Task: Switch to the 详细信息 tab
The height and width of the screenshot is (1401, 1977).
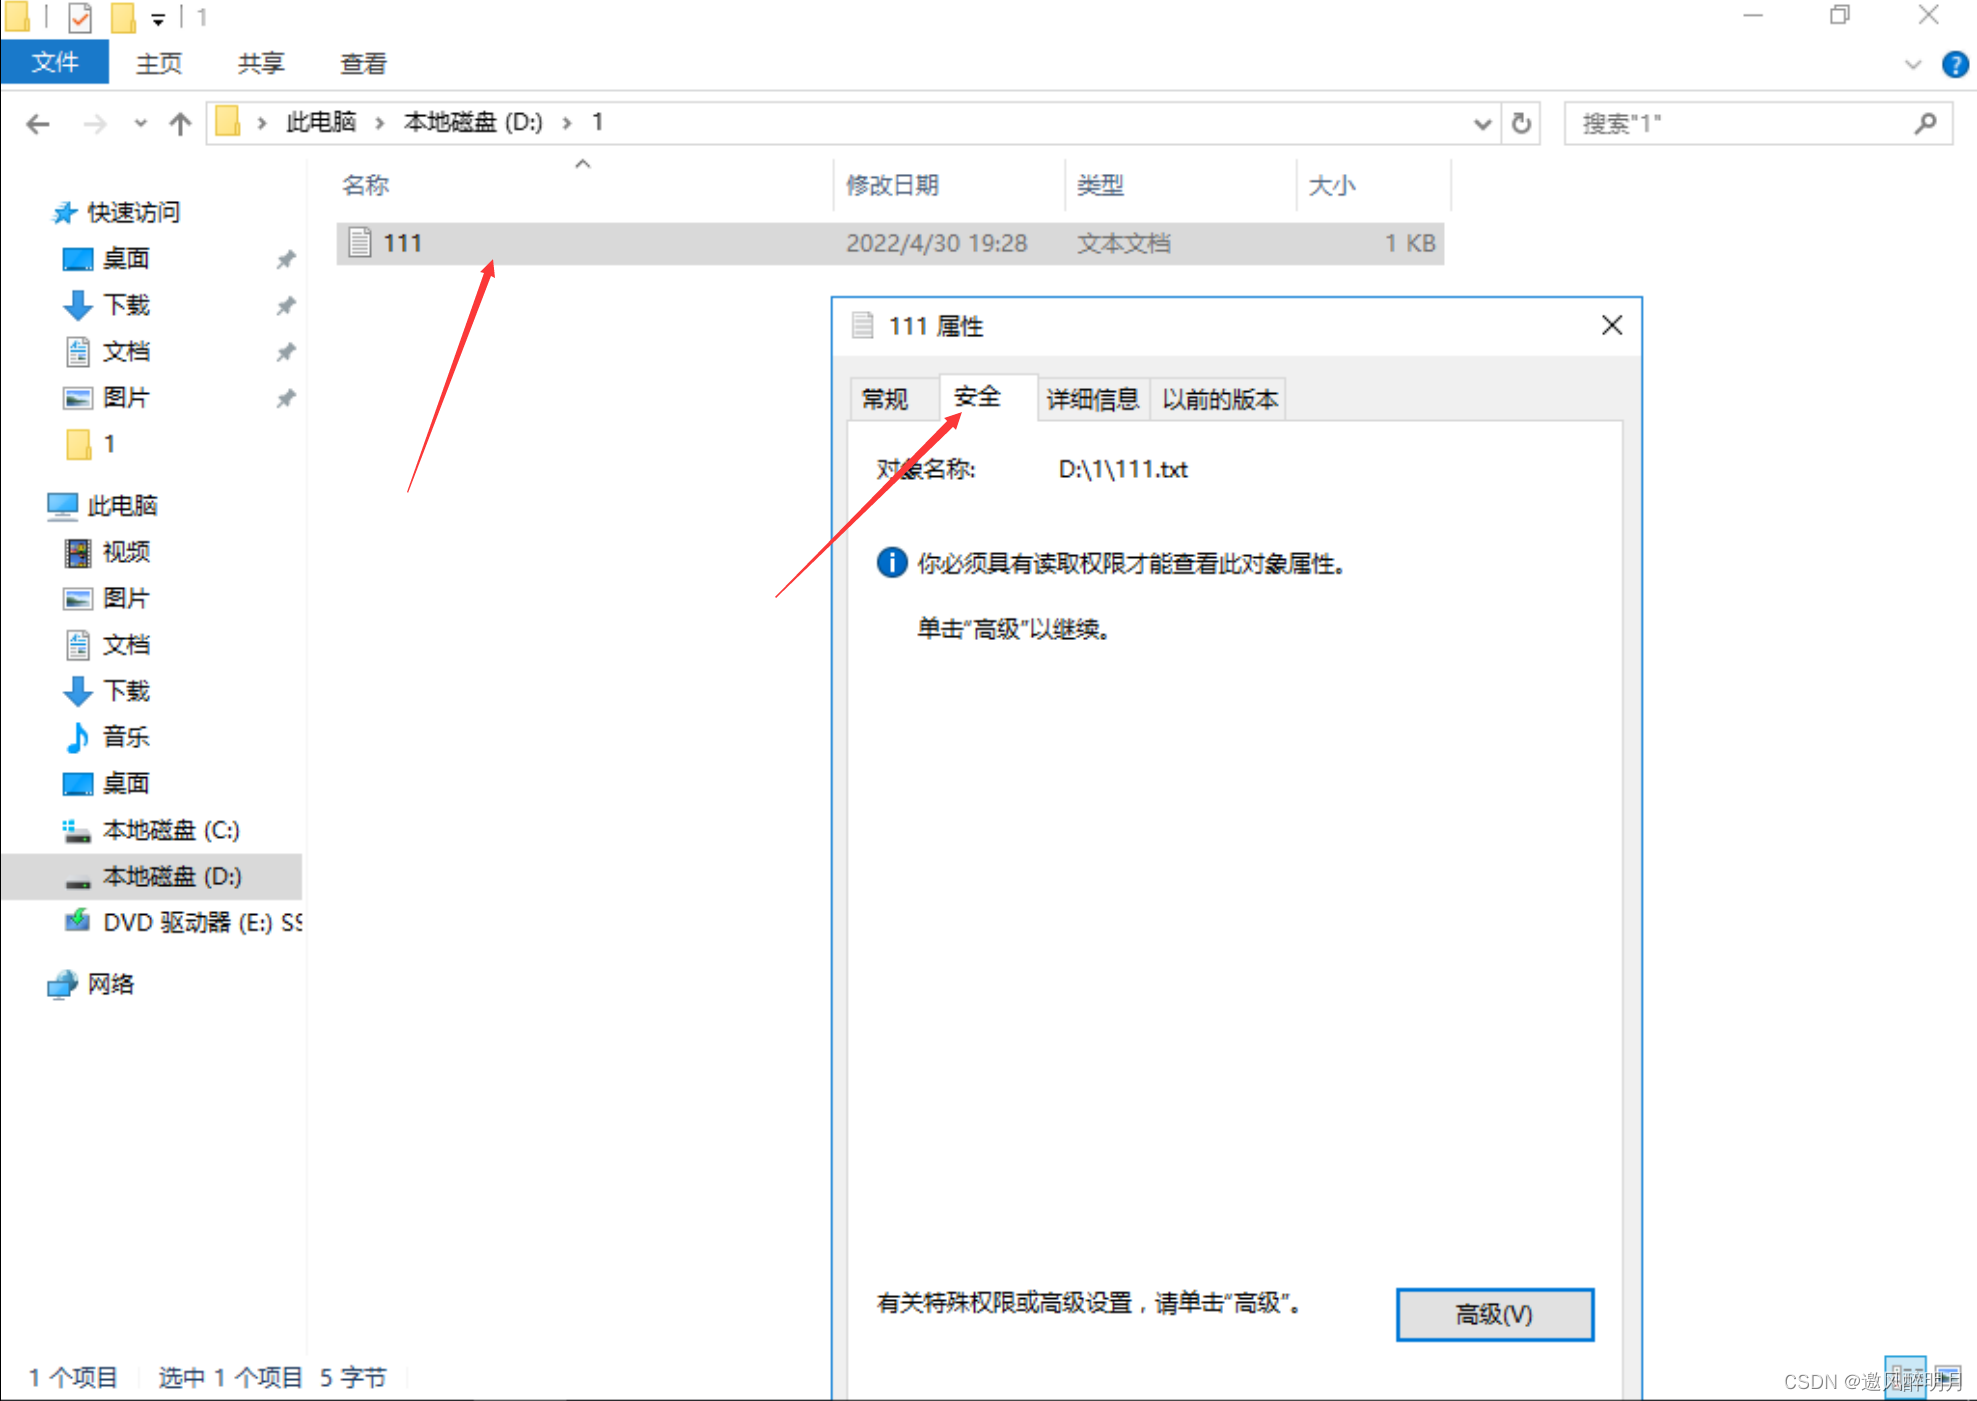Action: pos(1092,398)
